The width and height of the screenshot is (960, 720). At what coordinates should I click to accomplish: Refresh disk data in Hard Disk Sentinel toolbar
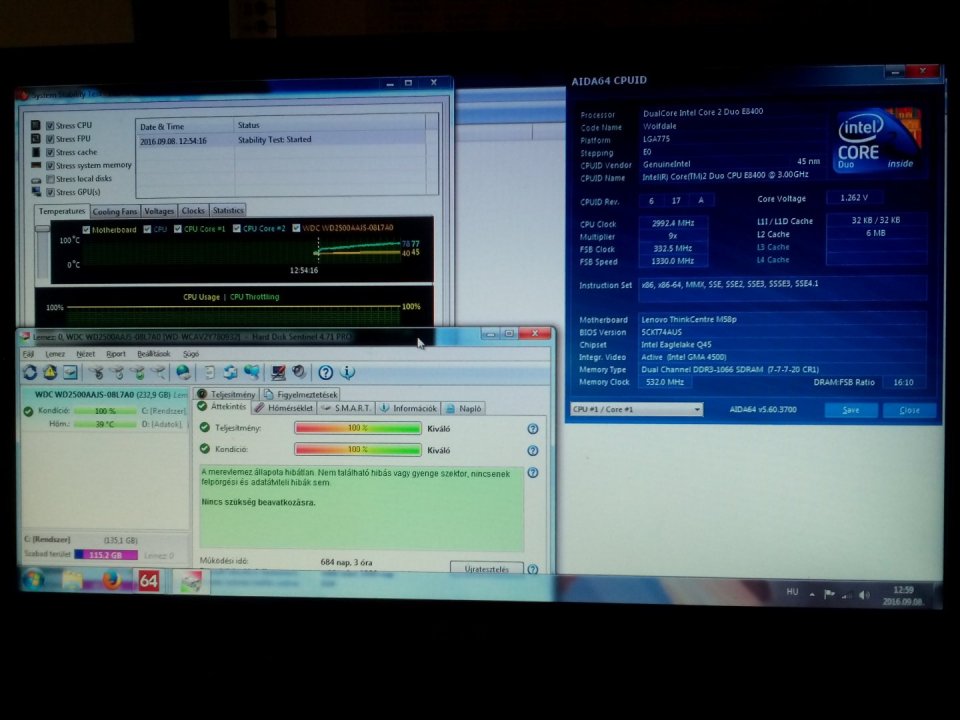point(30,372)
